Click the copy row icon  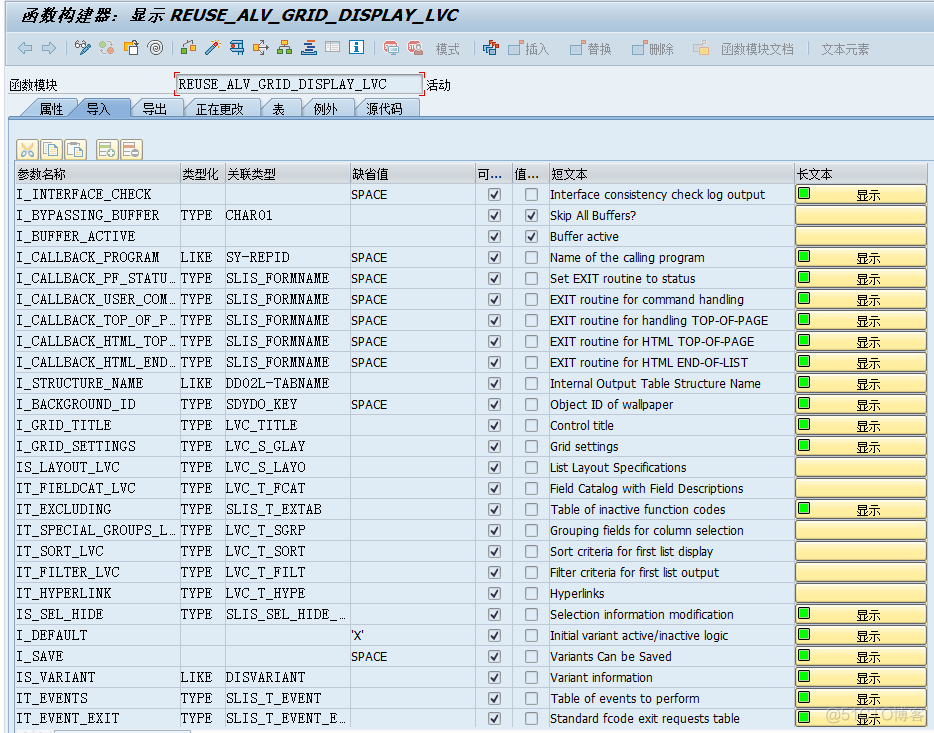[51, 149]
